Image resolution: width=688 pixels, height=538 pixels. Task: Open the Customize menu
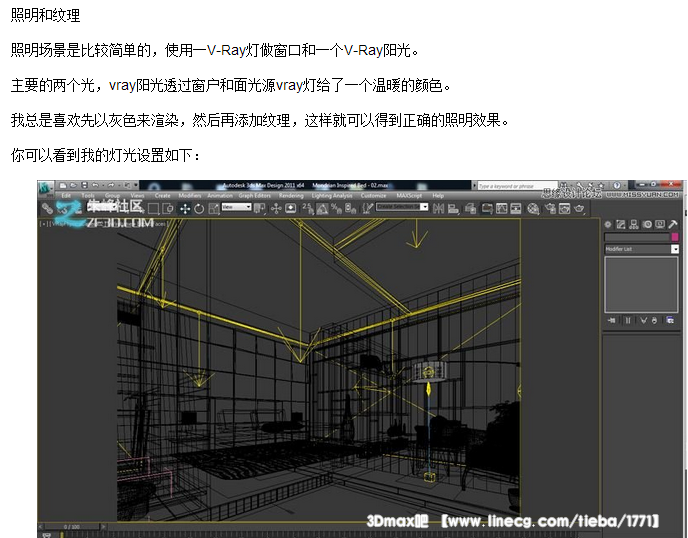pos(373,196)
